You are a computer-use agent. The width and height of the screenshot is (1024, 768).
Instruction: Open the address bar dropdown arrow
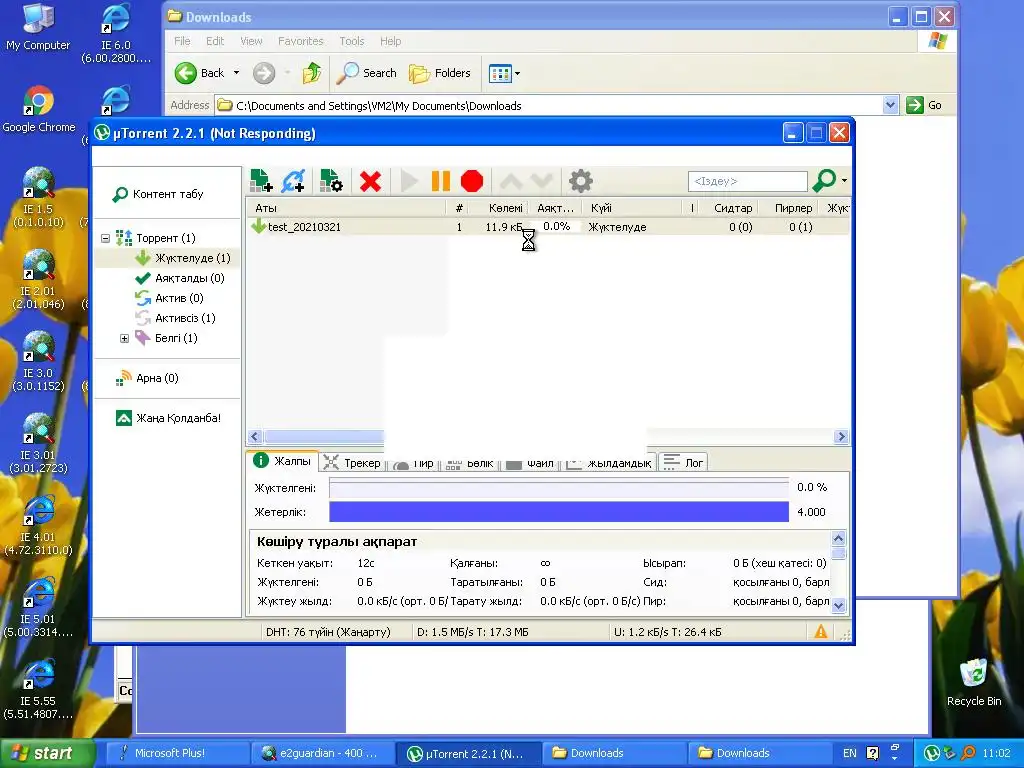point(890,105)
